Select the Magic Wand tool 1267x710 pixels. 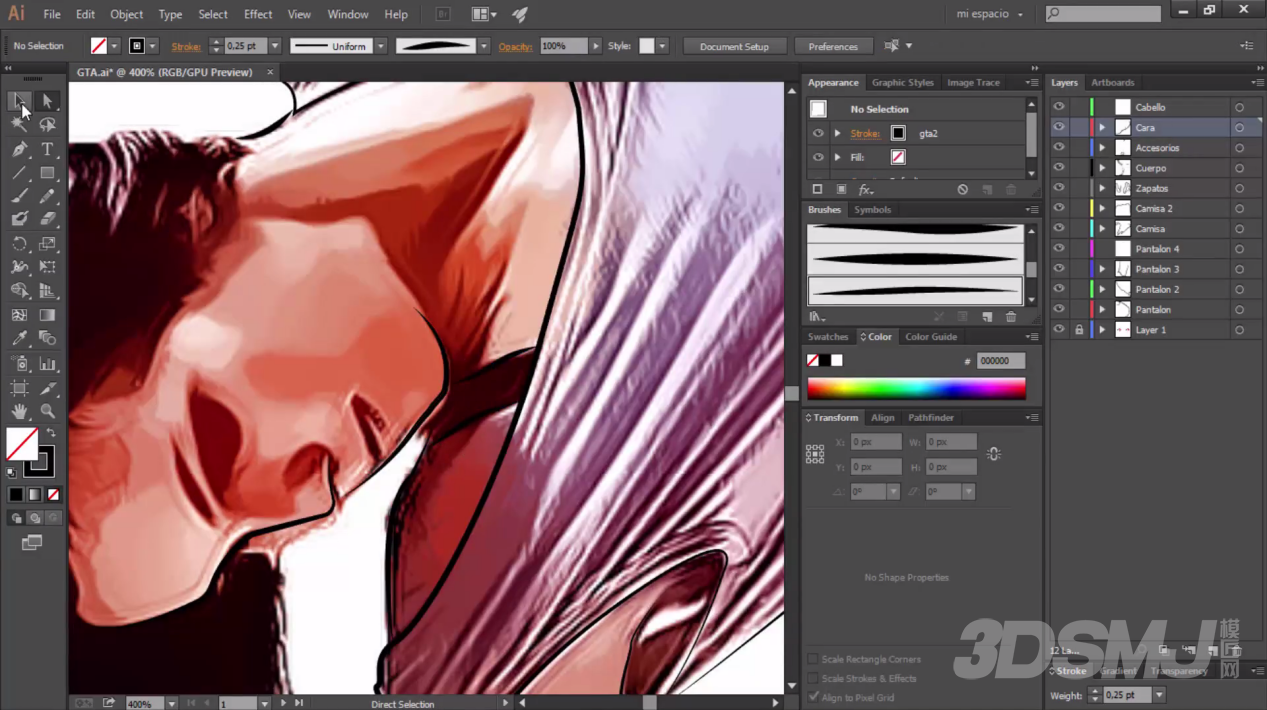(x=19, y=125)
